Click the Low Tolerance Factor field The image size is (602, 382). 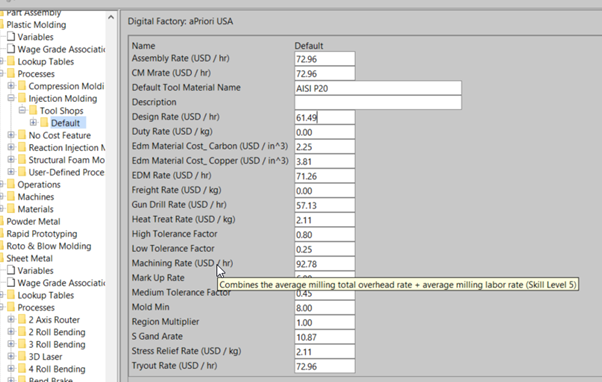[x=325, y=249]
